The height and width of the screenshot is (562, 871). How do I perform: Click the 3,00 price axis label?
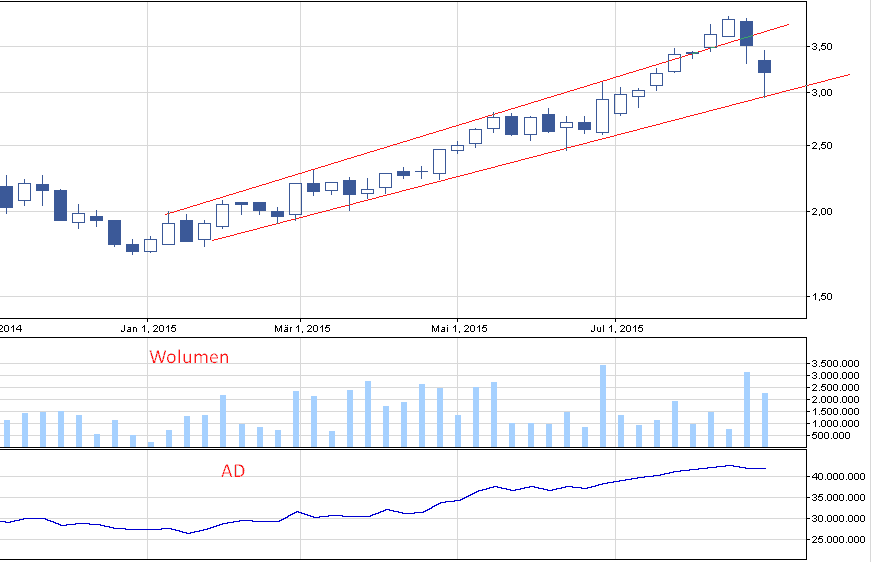pos(825,93)
